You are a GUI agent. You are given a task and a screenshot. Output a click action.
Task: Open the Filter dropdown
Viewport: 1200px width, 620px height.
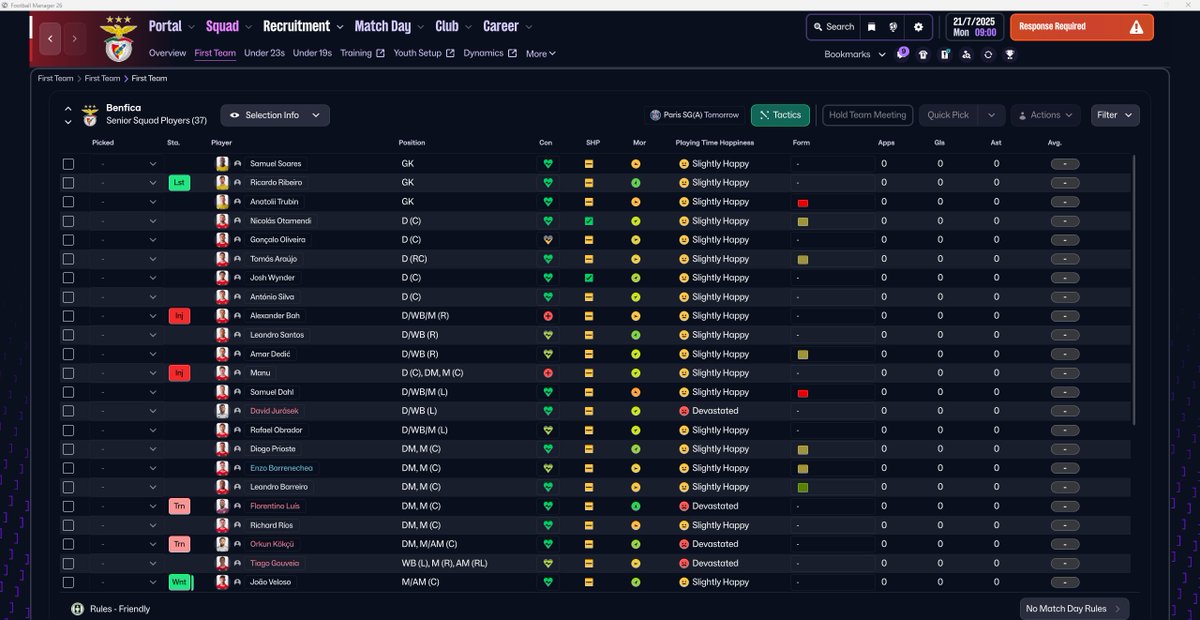(x=1115, y=115)
